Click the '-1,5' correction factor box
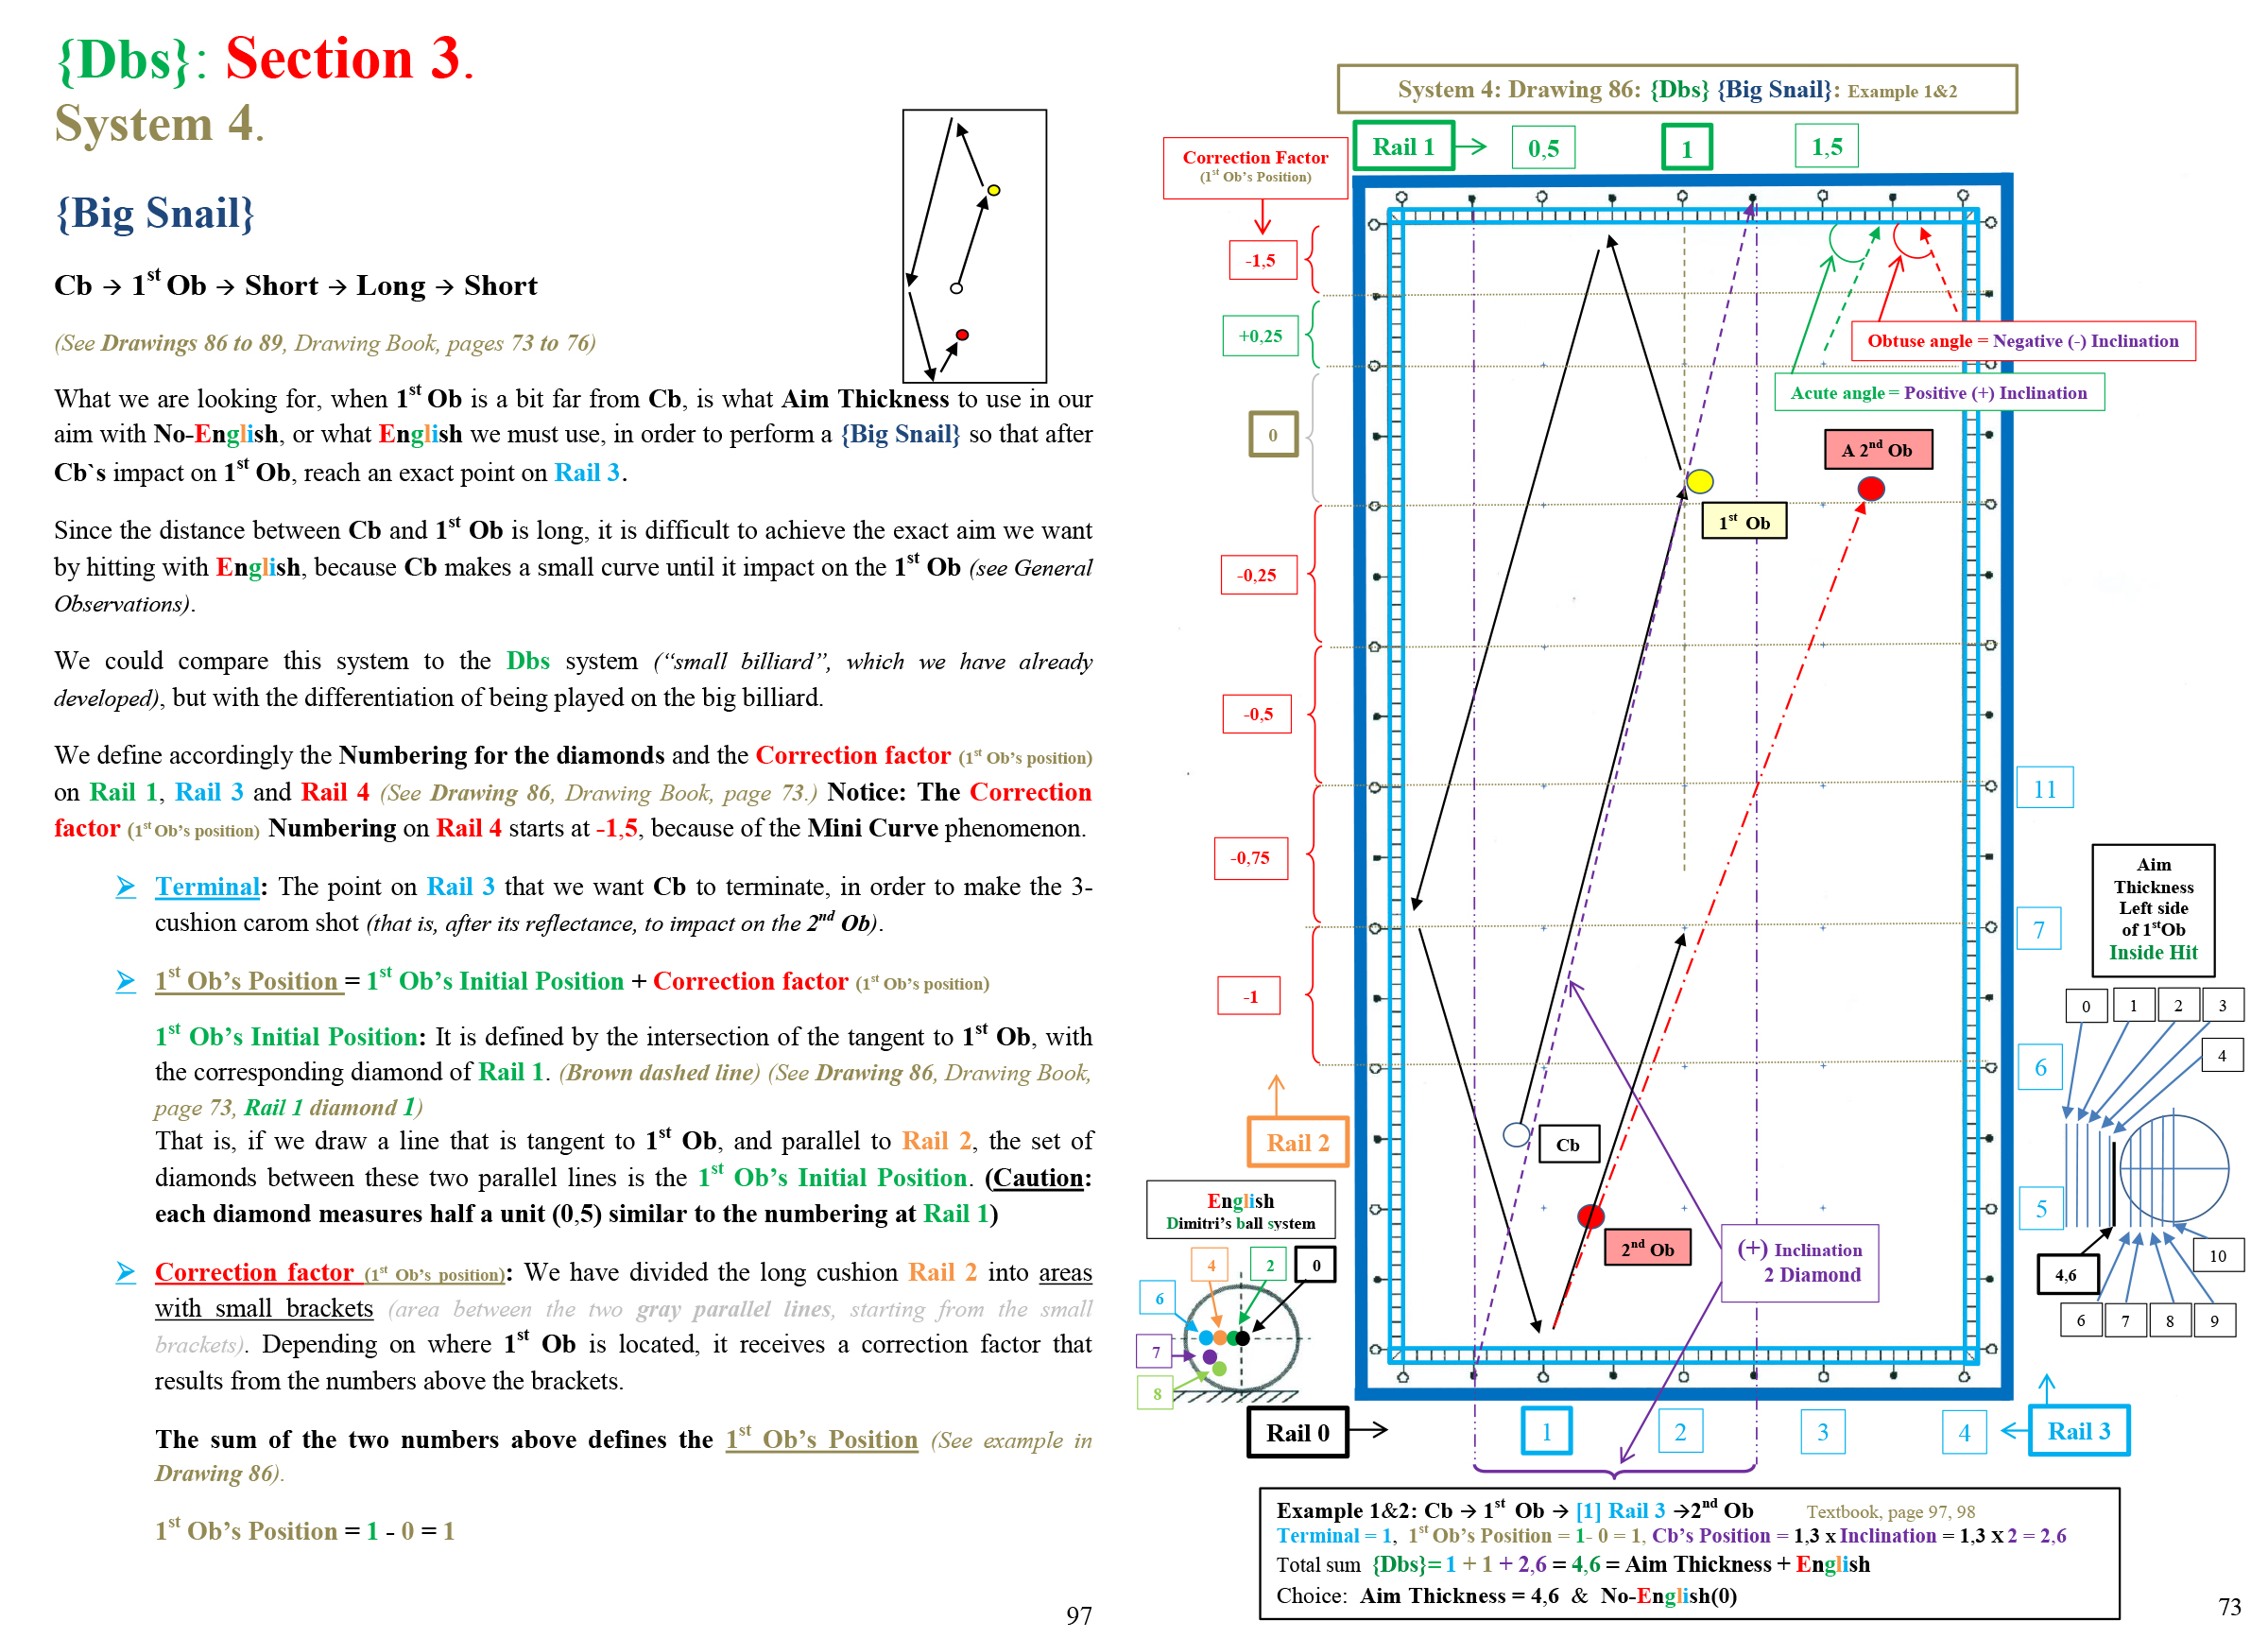 click(x=1263, y=260)
